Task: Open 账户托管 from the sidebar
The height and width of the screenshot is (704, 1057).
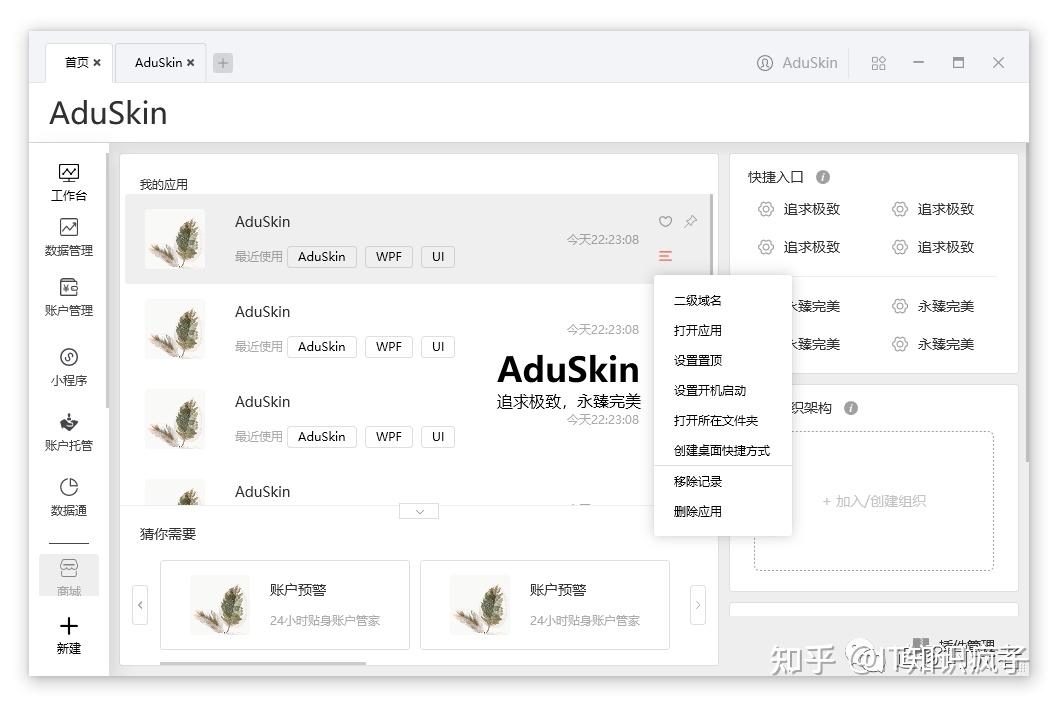Action: click(68, 430)
